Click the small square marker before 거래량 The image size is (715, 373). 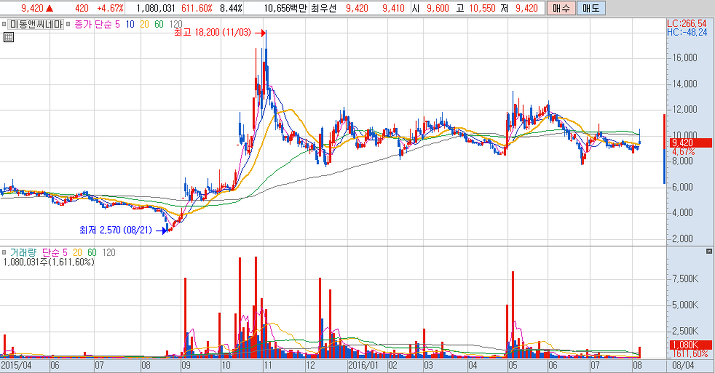(x=4, y=252)
